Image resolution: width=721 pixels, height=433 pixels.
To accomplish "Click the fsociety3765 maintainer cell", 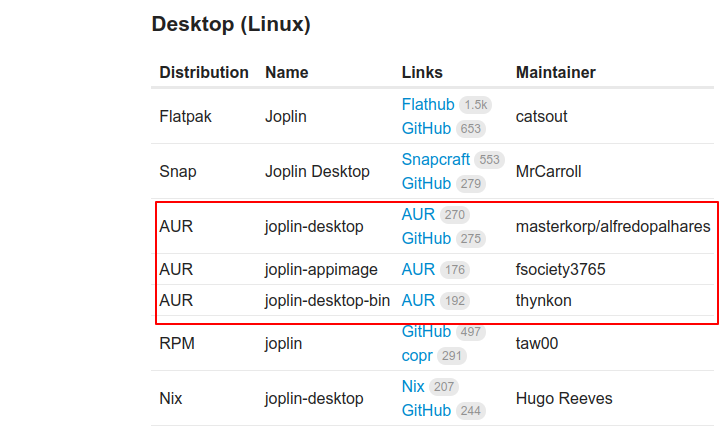I will [560, 269].
